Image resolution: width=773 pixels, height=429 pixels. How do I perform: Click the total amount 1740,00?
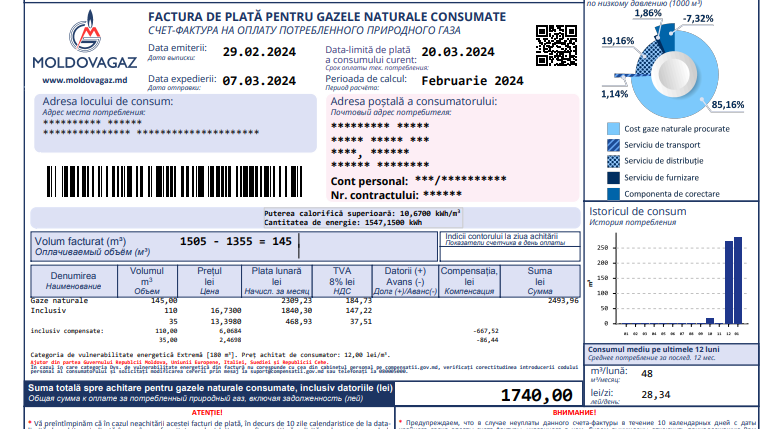536,396
